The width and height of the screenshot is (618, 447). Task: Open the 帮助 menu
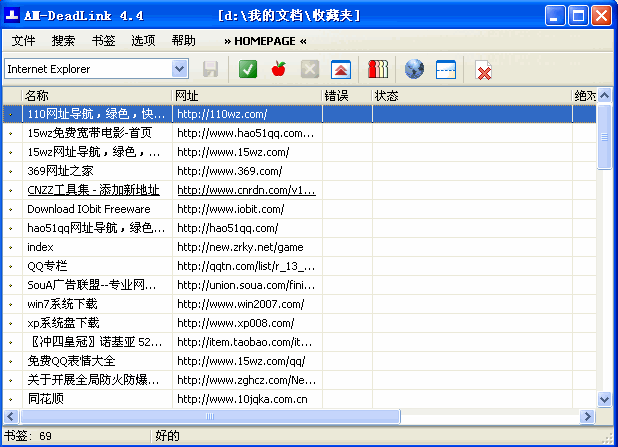tap(183, 41)
